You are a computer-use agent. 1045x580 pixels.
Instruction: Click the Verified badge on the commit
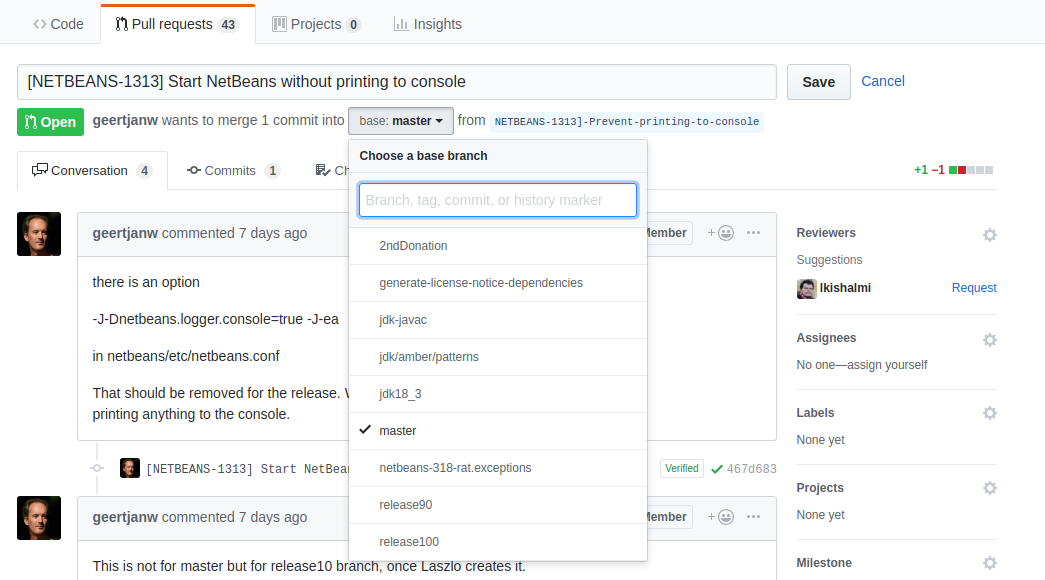tap(681, 467)
